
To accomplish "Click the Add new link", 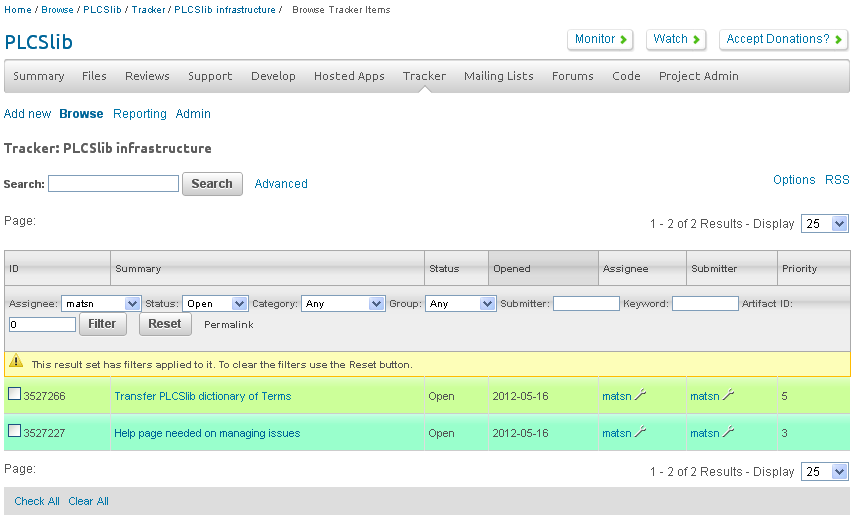I will click(x=27, y=113).
